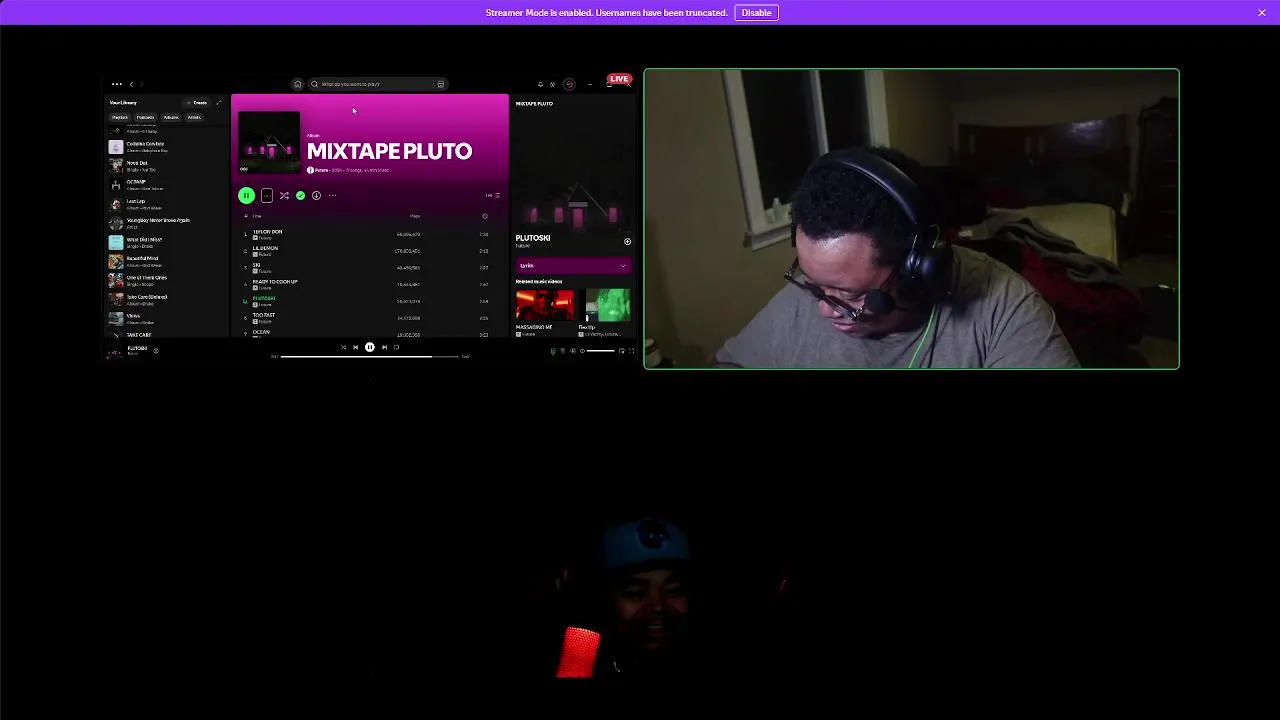
Task: Open Views in the library
Action: coord(167,319)
